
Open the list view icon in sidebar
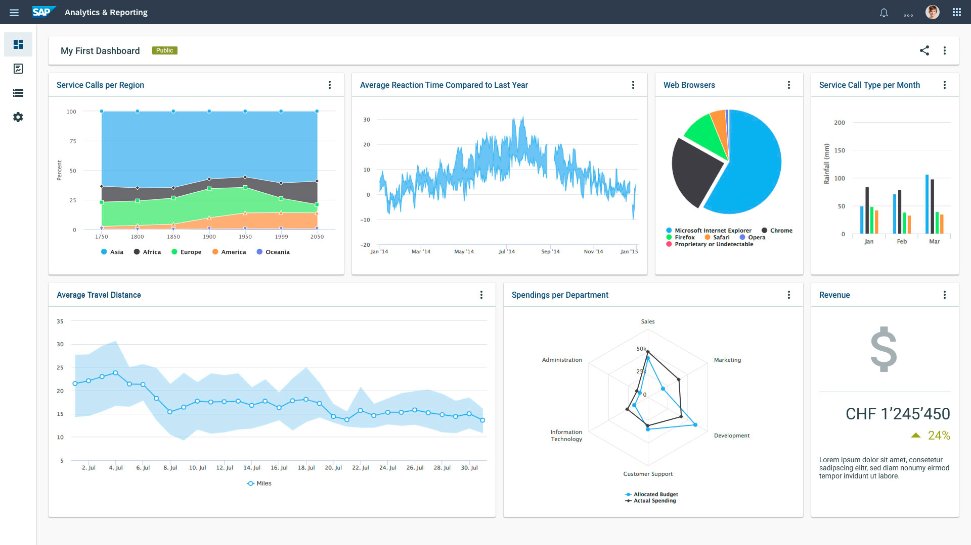tap(18, 93)
